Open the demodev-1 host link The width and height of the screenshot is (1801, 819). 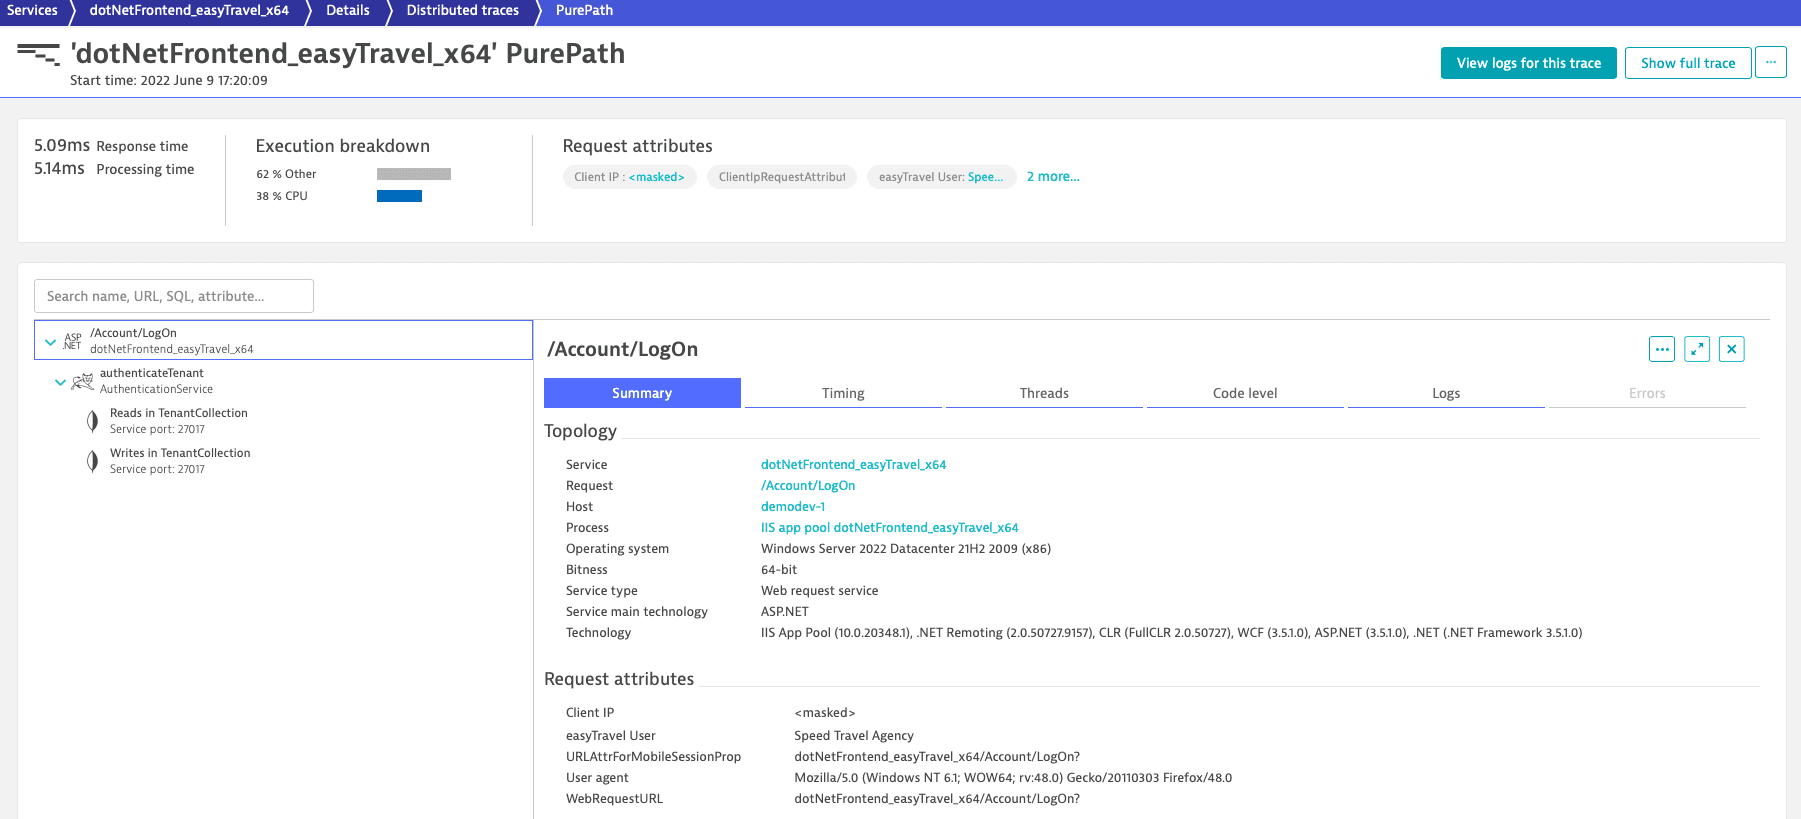point(792,507)
